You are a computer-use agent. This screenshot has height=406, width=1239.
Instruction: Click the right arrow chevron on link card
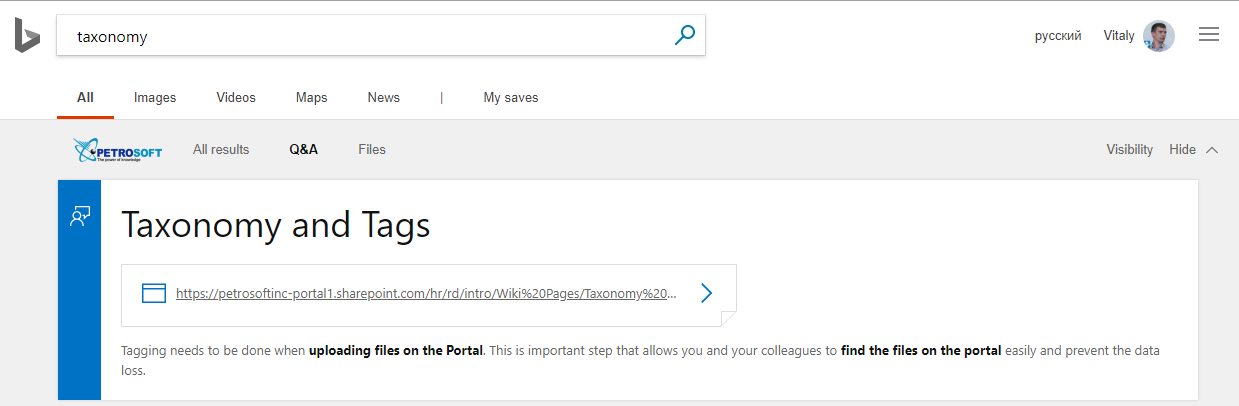pos(706,293)
